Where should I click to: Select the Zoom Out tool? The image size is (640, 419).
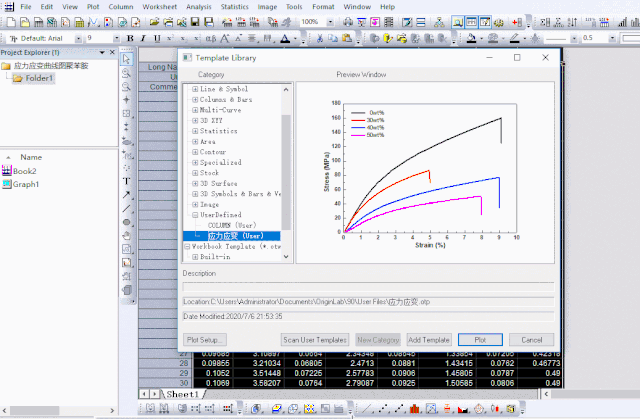[x=127, y=87]
